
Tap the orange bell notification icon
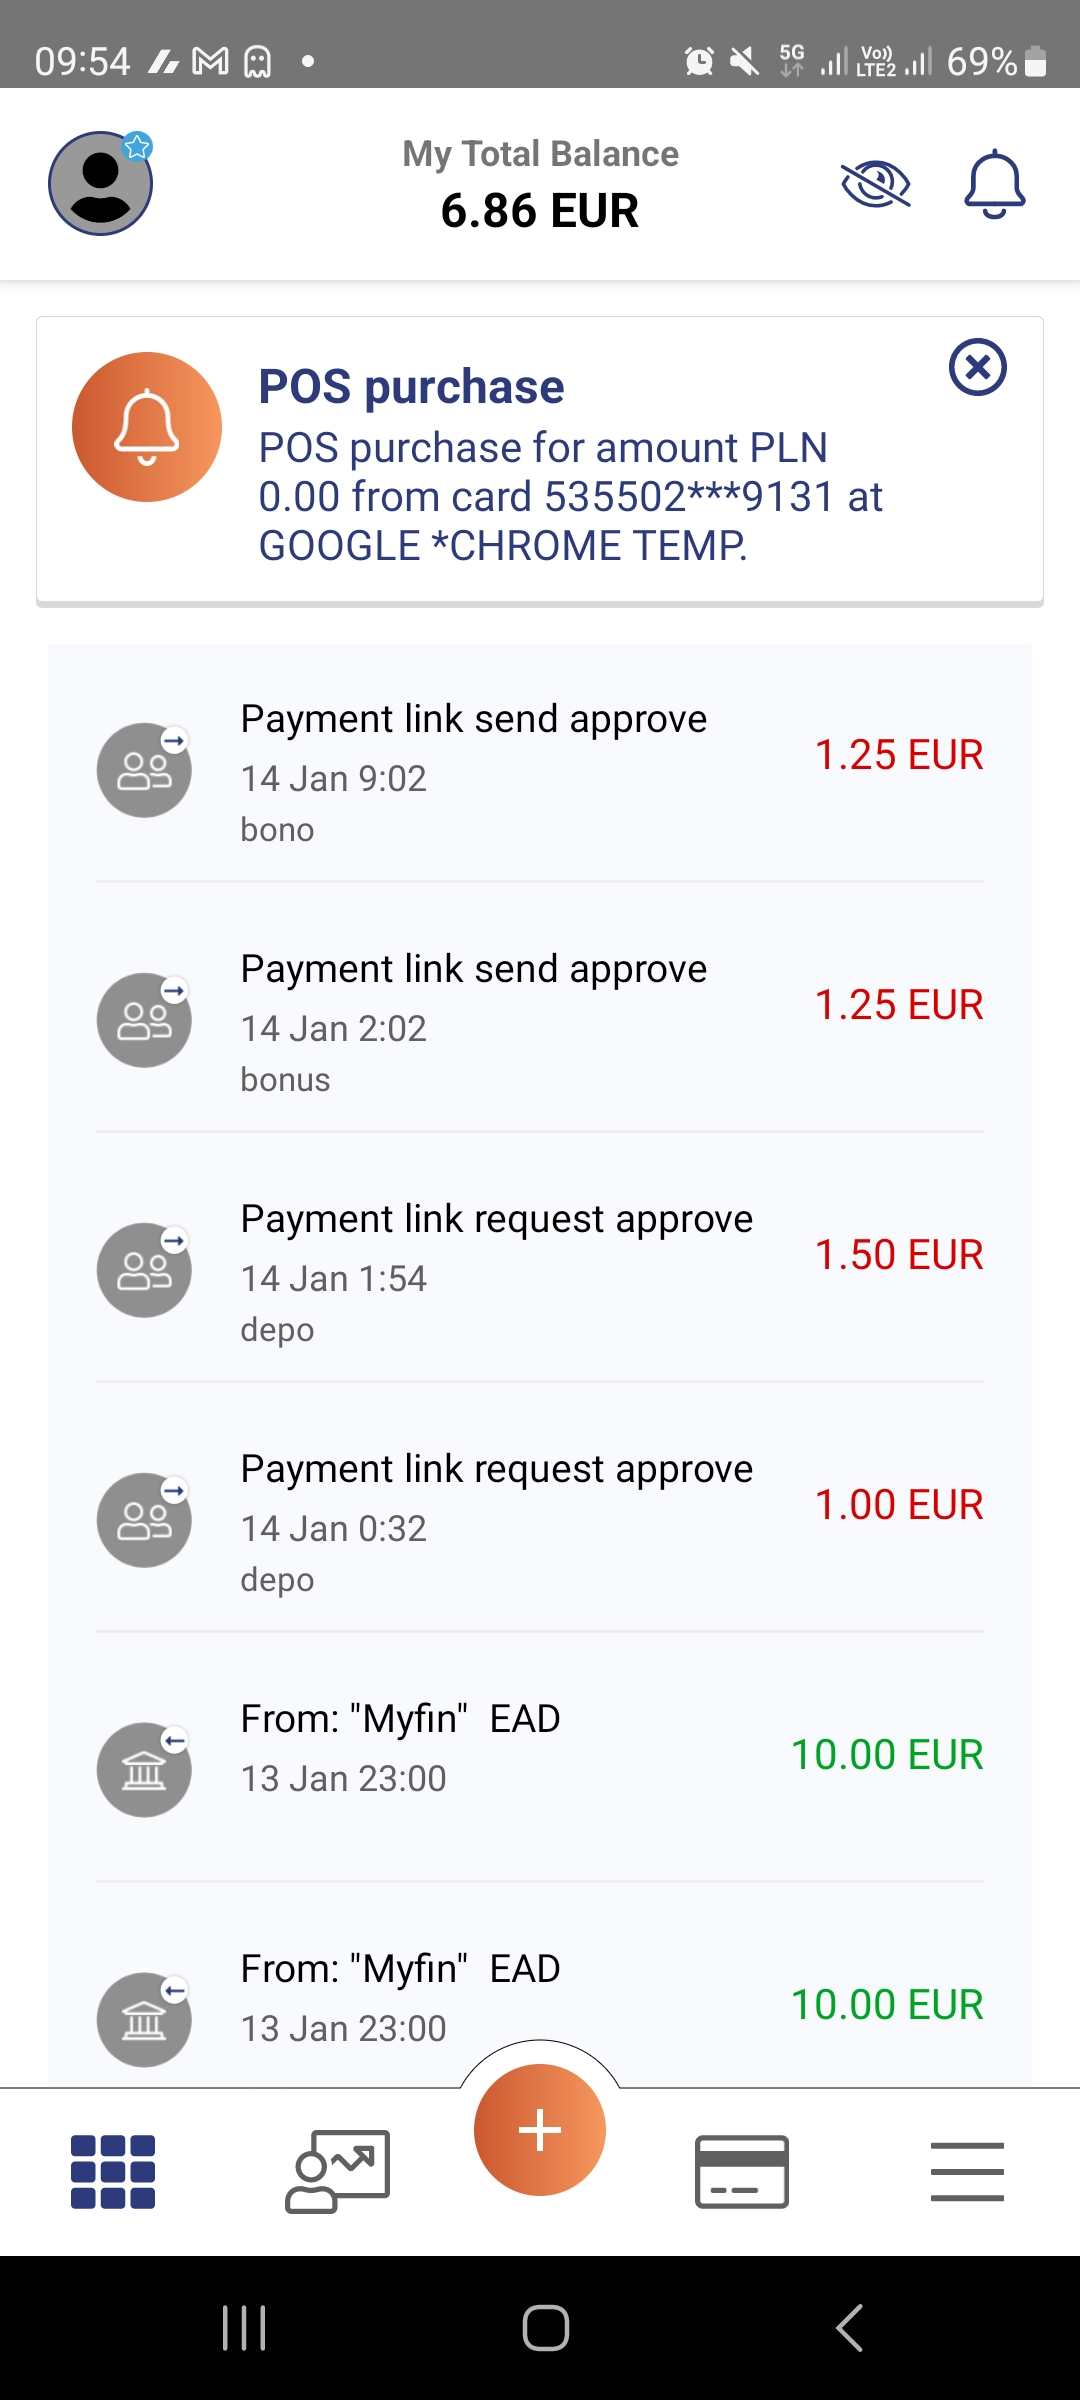(147, 427)
